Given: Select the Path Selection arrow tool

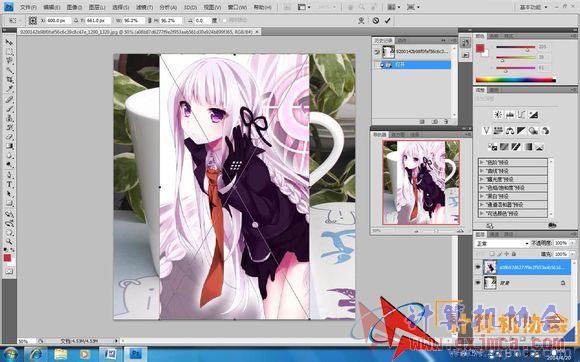Looking at the screenshot, I should point(9,194).
